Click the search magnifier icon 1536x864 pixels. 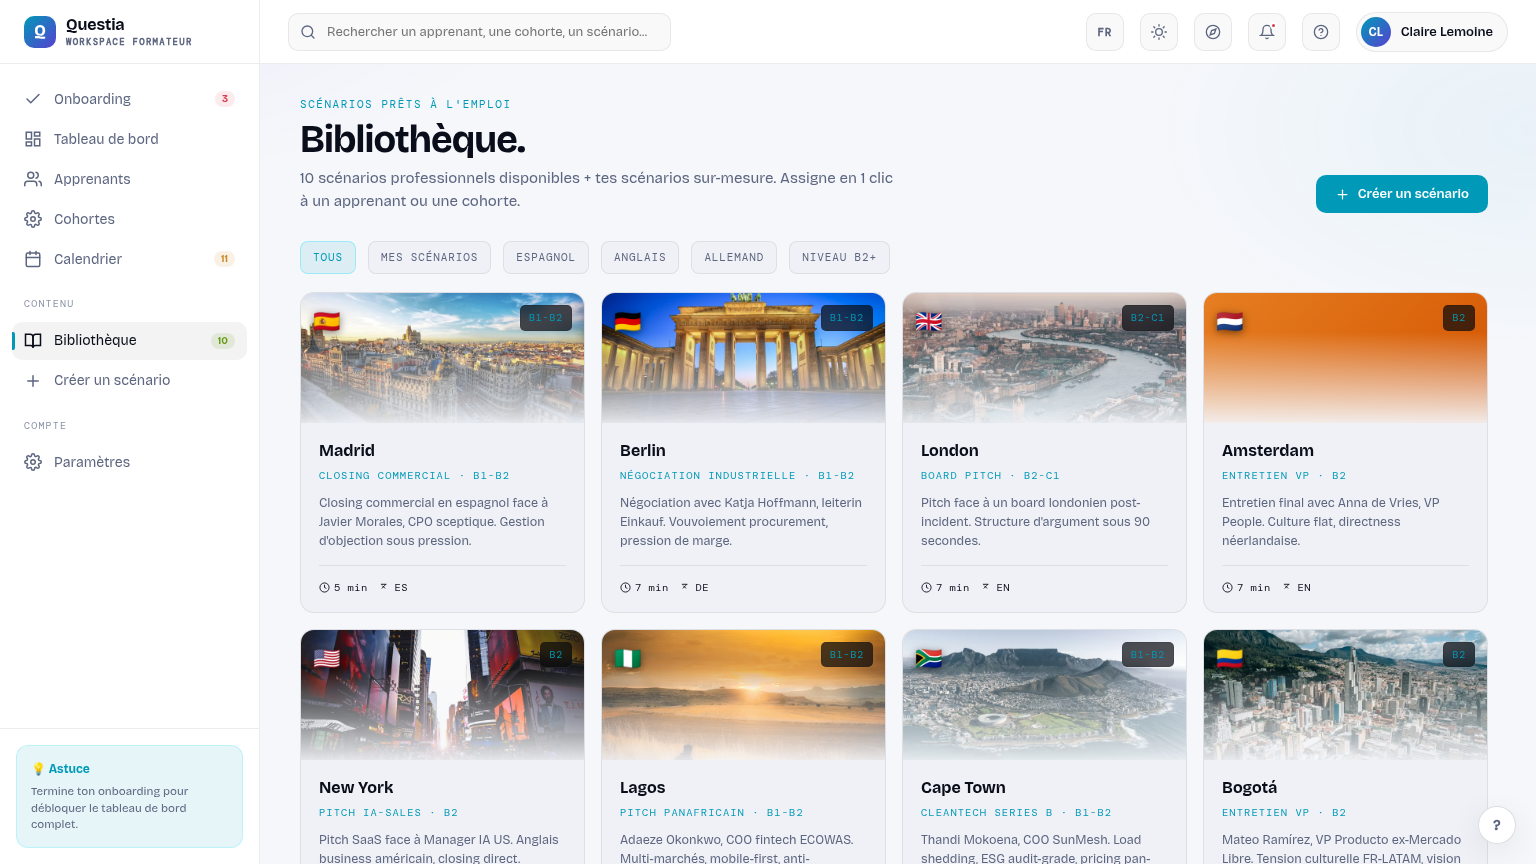click(308, 32)
